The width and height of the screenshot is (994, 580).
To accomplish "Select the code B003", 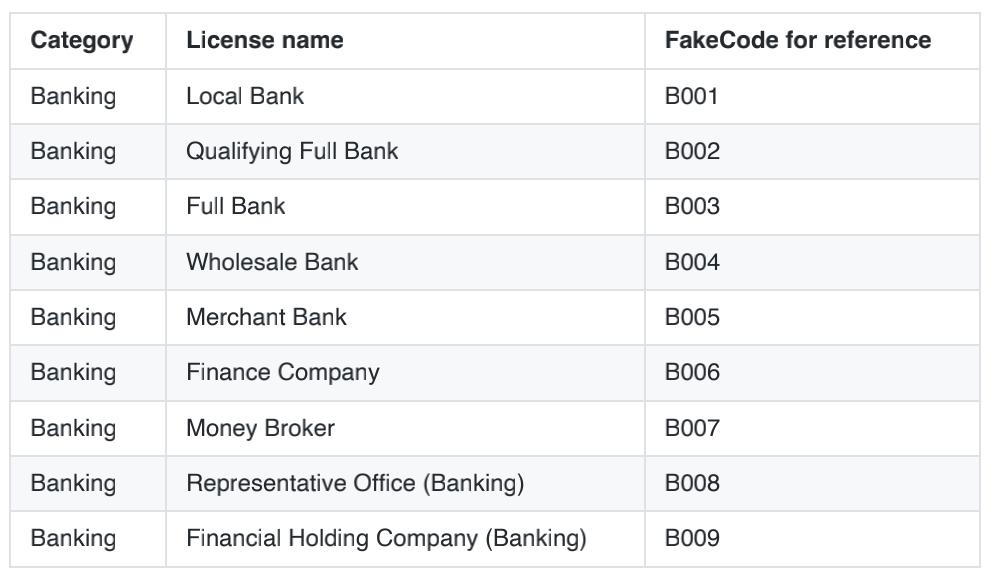I will click(692, 207).
